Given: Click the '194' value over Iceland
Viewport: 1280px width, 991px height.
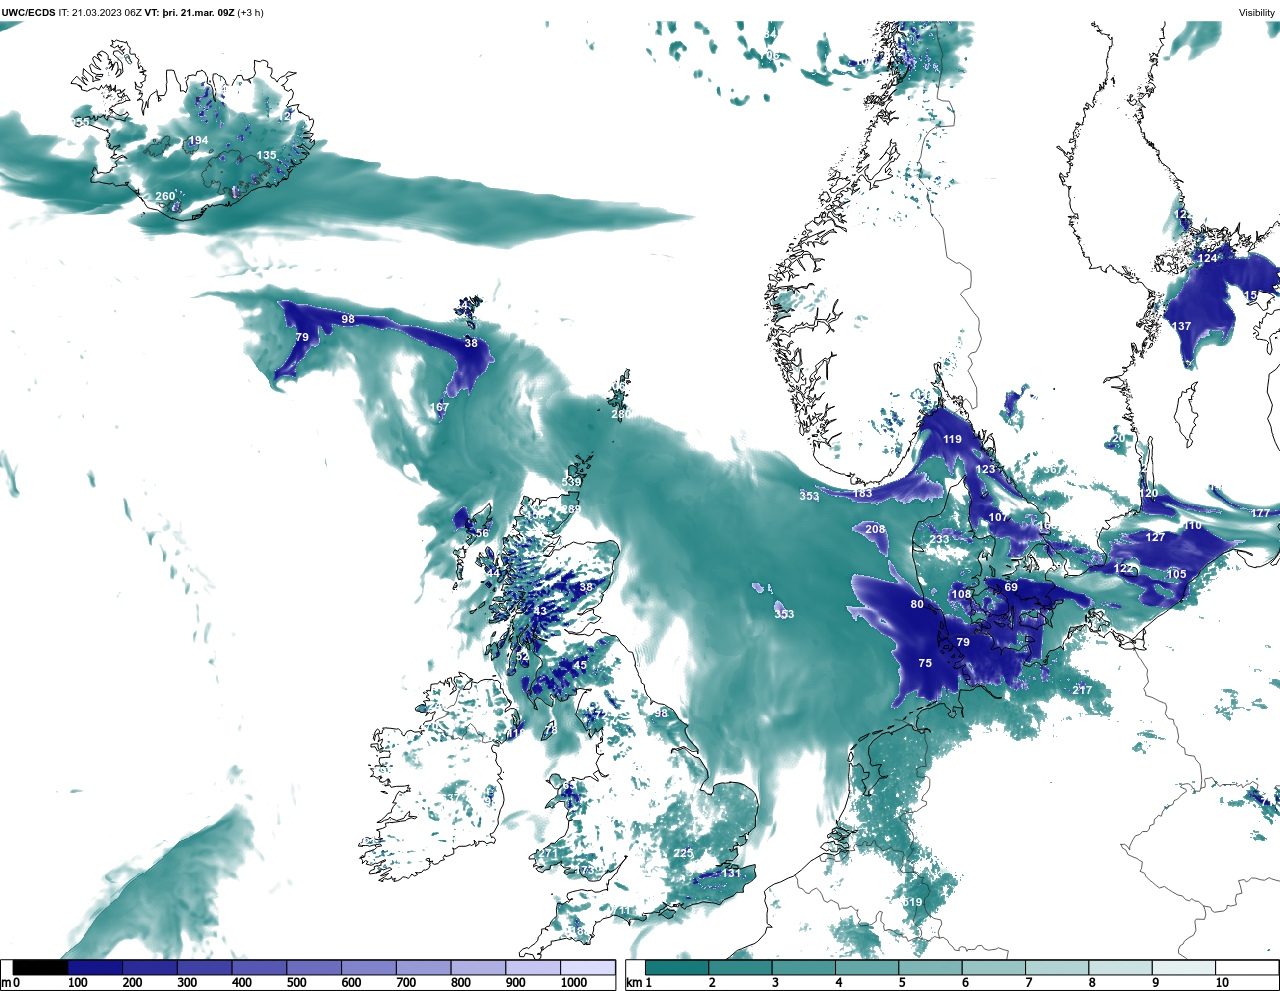Looking at the screenshot, I should pos(199,140).
